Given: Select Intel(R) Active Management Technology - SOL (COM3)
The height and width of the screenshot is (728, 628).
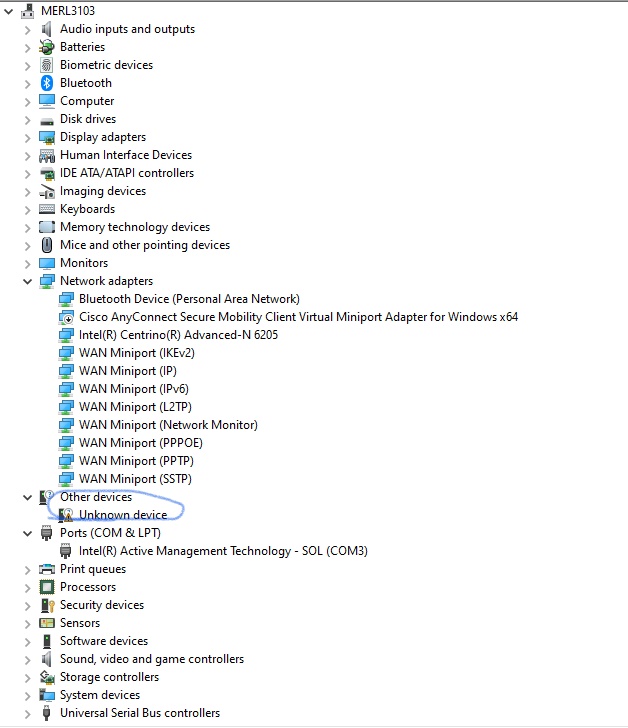Looking at the screenshot, I should (x=223, y=551).
